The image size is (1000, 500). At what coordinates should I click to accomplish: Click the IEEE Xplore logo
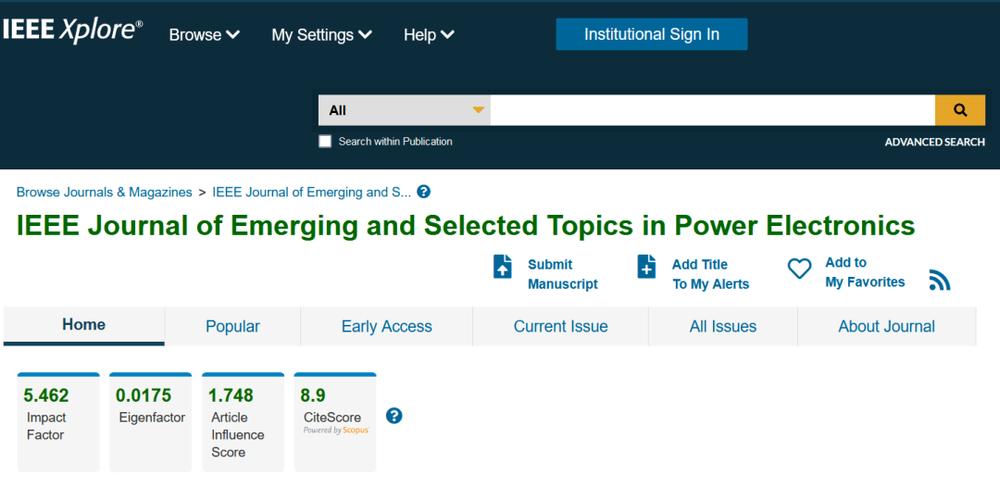[72, 31]
